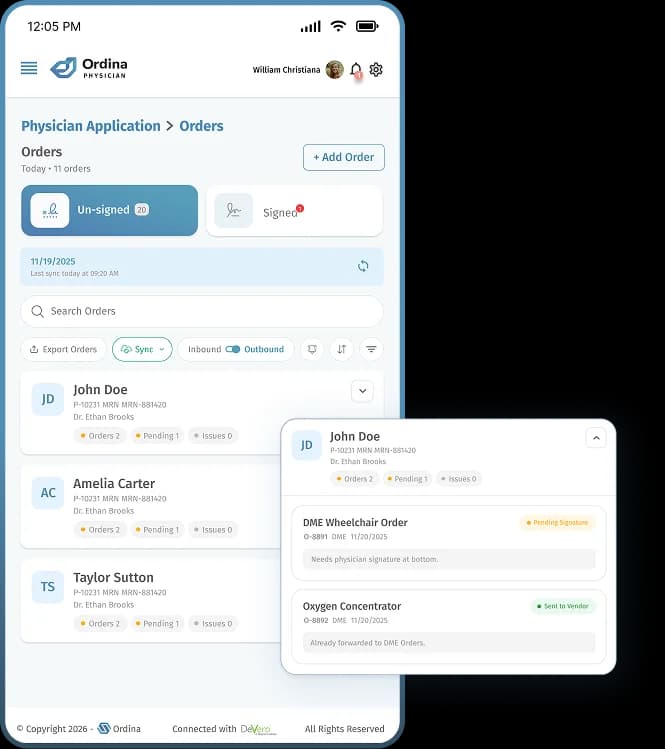Click the search magnifier icon
The width and height of the screenshot is (665, 749).
[37, 311]
